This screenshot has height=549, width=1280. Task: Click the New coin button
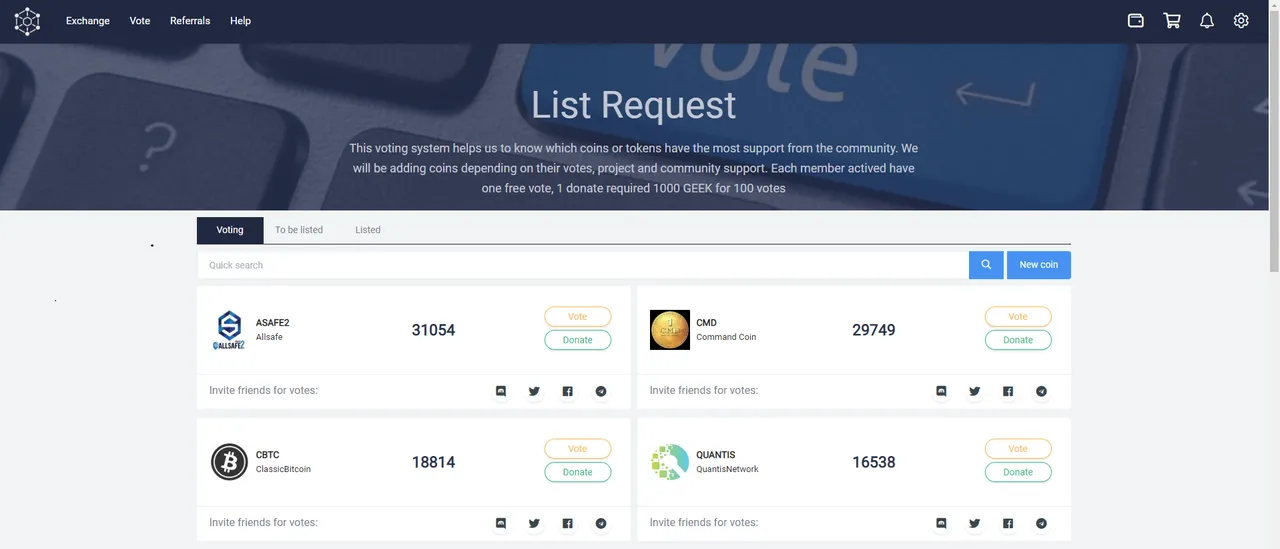coord(1039,265)
